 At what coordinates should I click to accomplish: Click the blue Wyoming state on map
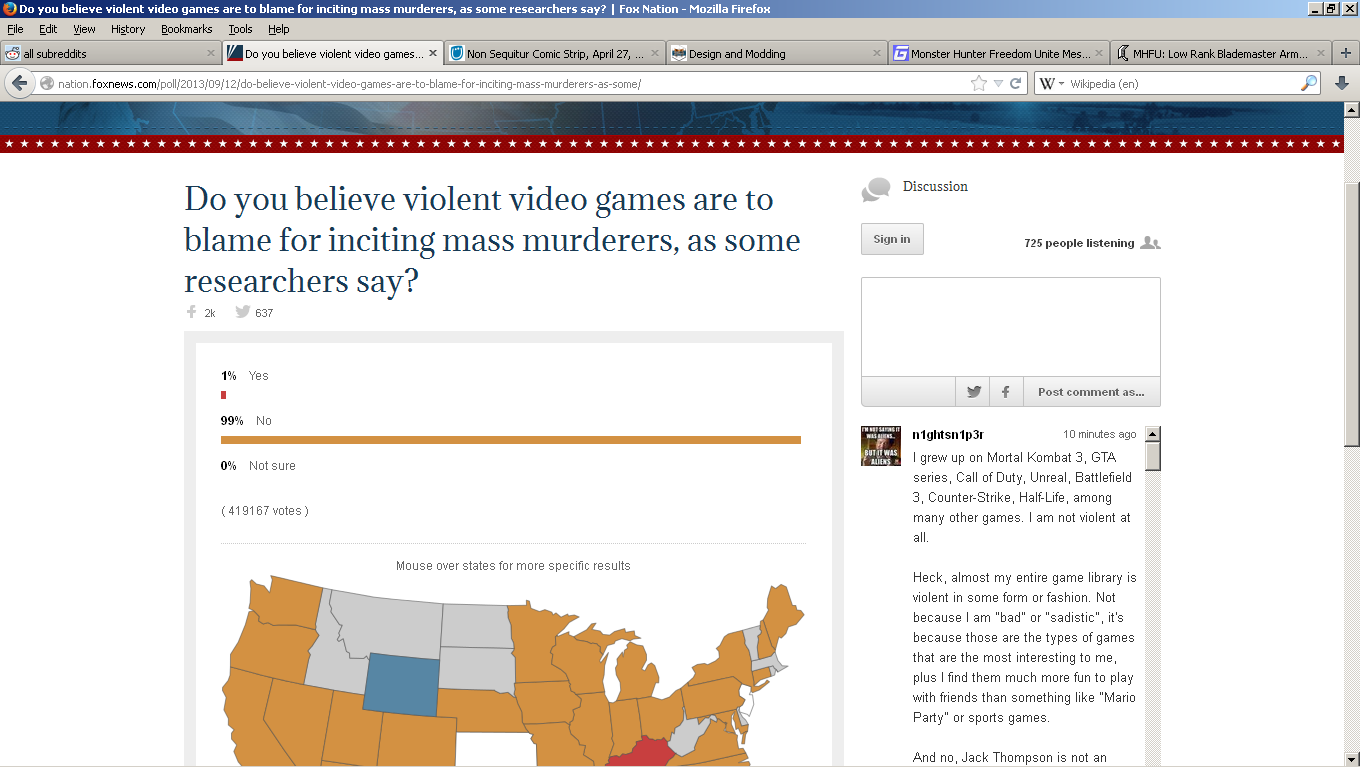coord(400,685)
